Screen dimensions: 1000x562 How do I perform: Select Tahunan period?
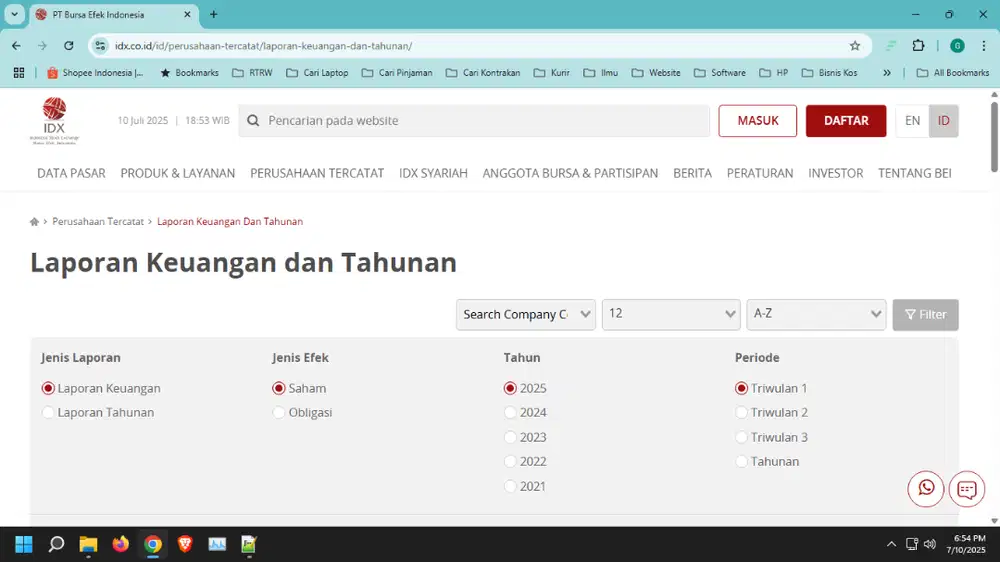[x=741, y=462]
